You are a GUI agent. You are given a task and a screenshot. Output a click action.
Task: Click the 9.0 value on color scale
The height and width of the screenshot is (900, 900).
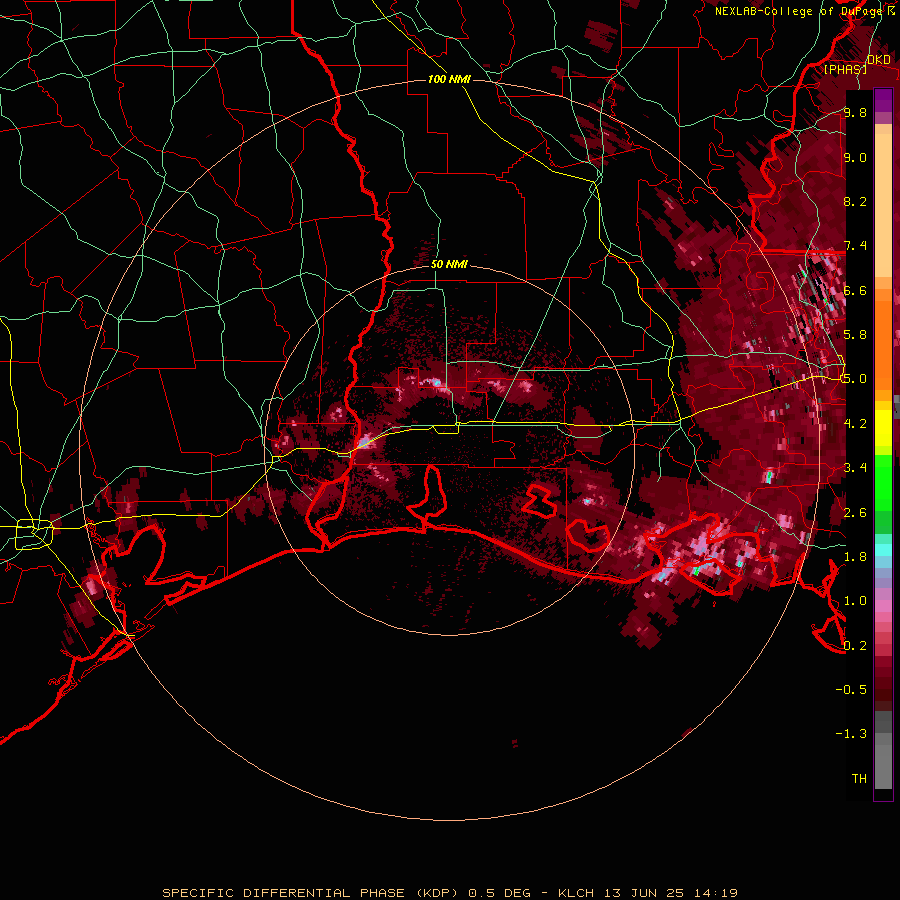[855, 157]
